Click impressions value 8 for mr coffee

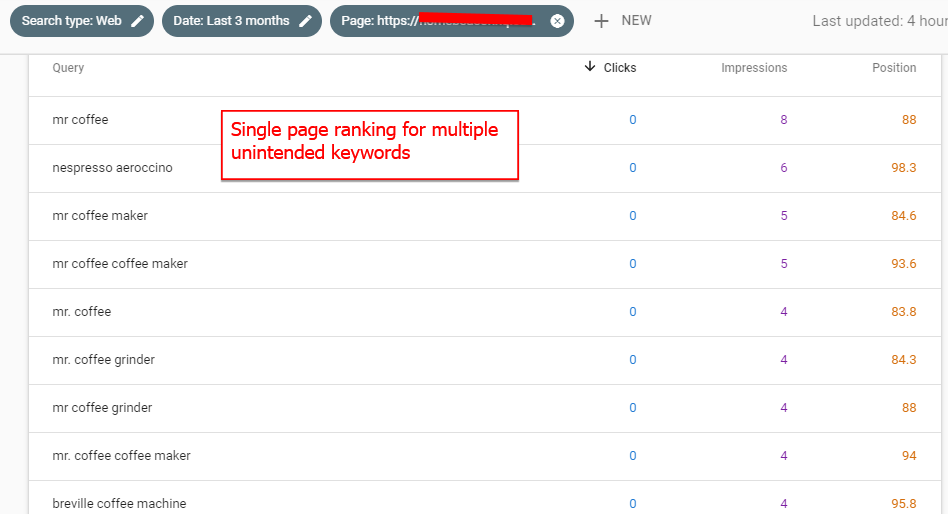[x=784, y=120]
